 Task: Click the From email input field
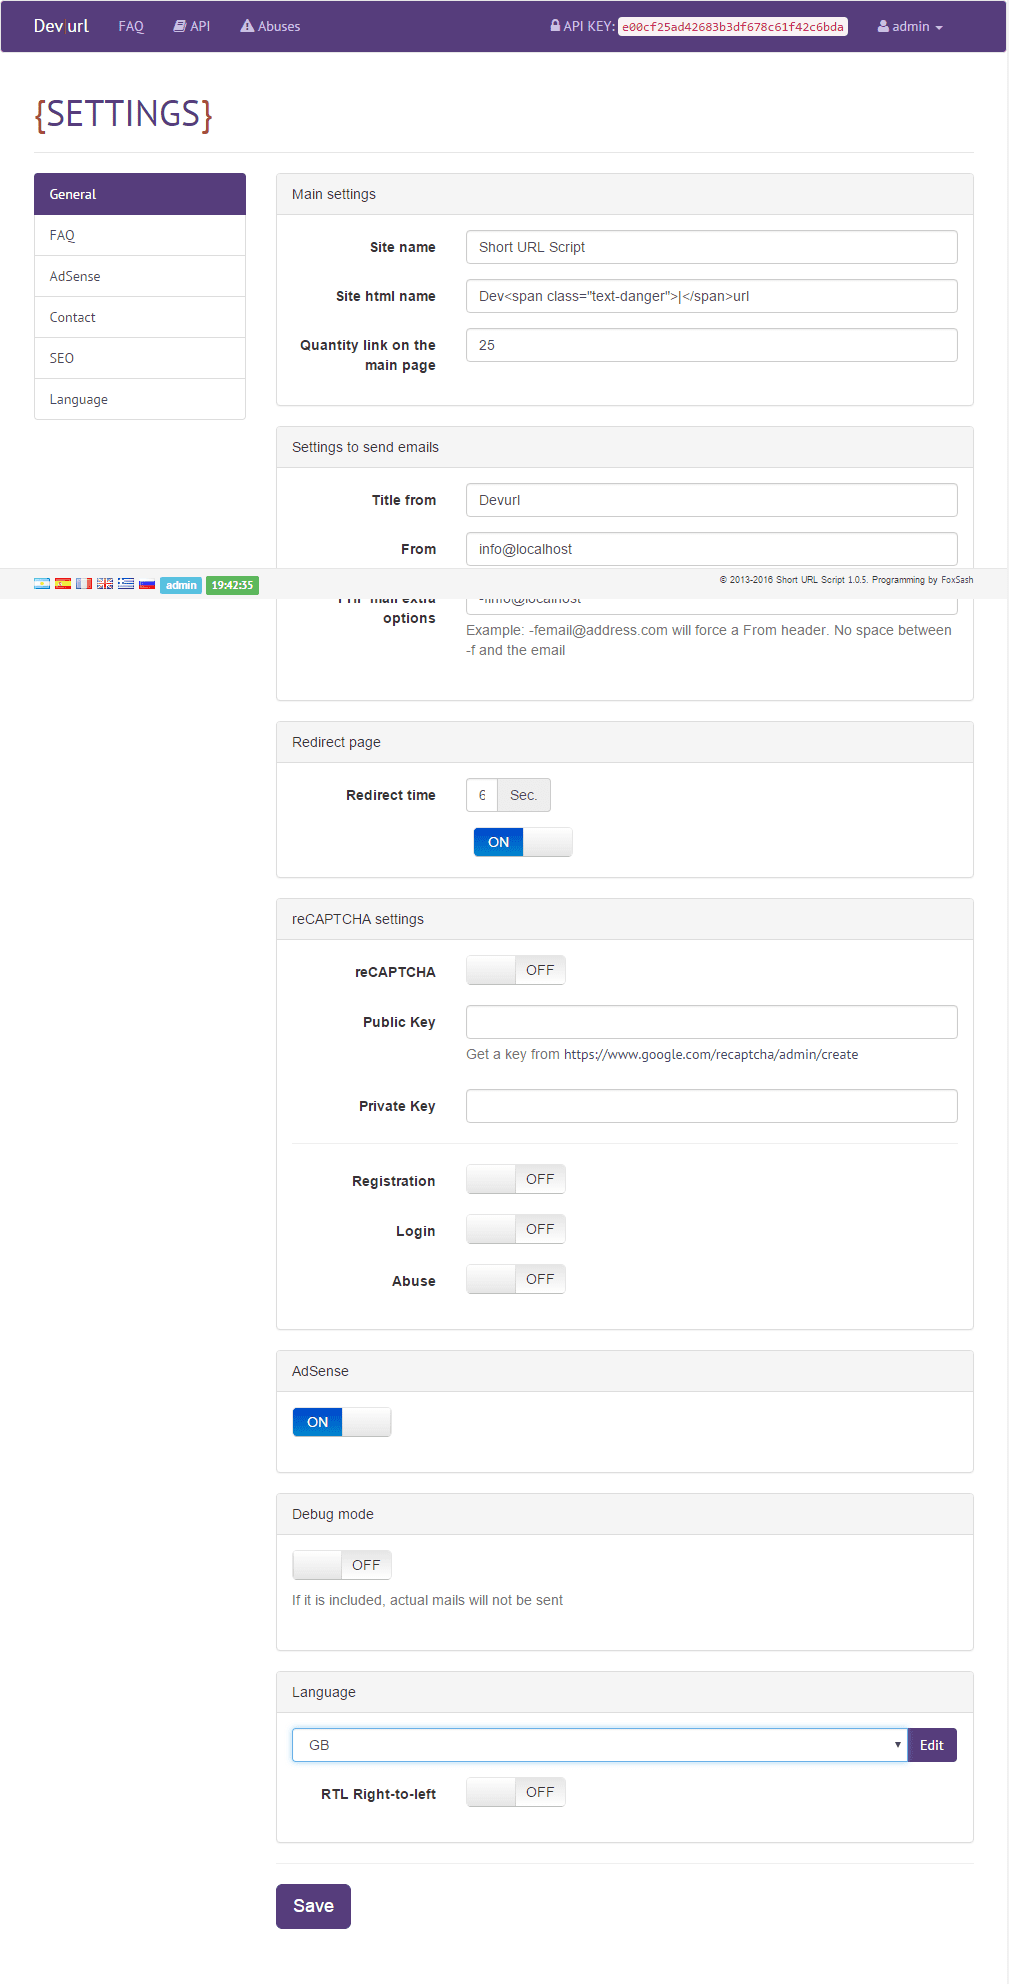[712, 549]
